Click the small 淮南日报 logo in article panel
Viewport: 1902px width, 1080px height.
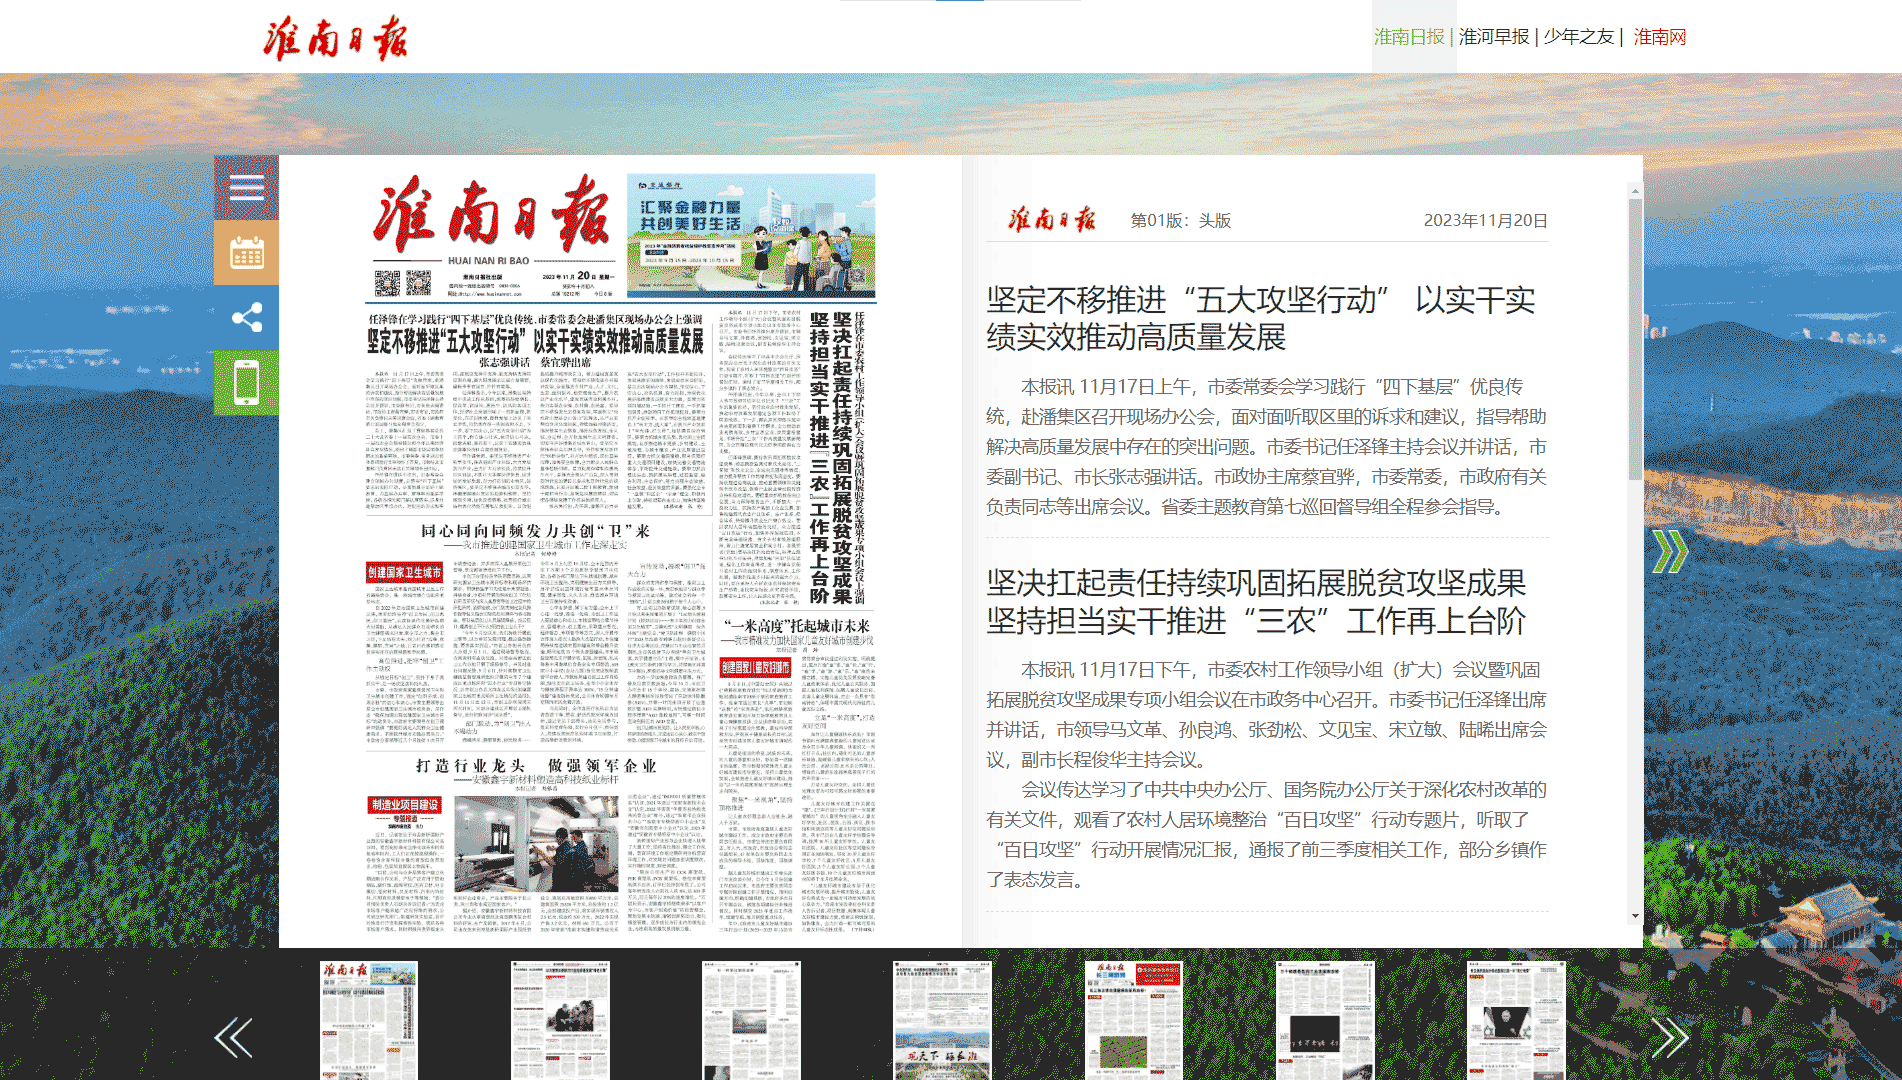(1051, 219)
